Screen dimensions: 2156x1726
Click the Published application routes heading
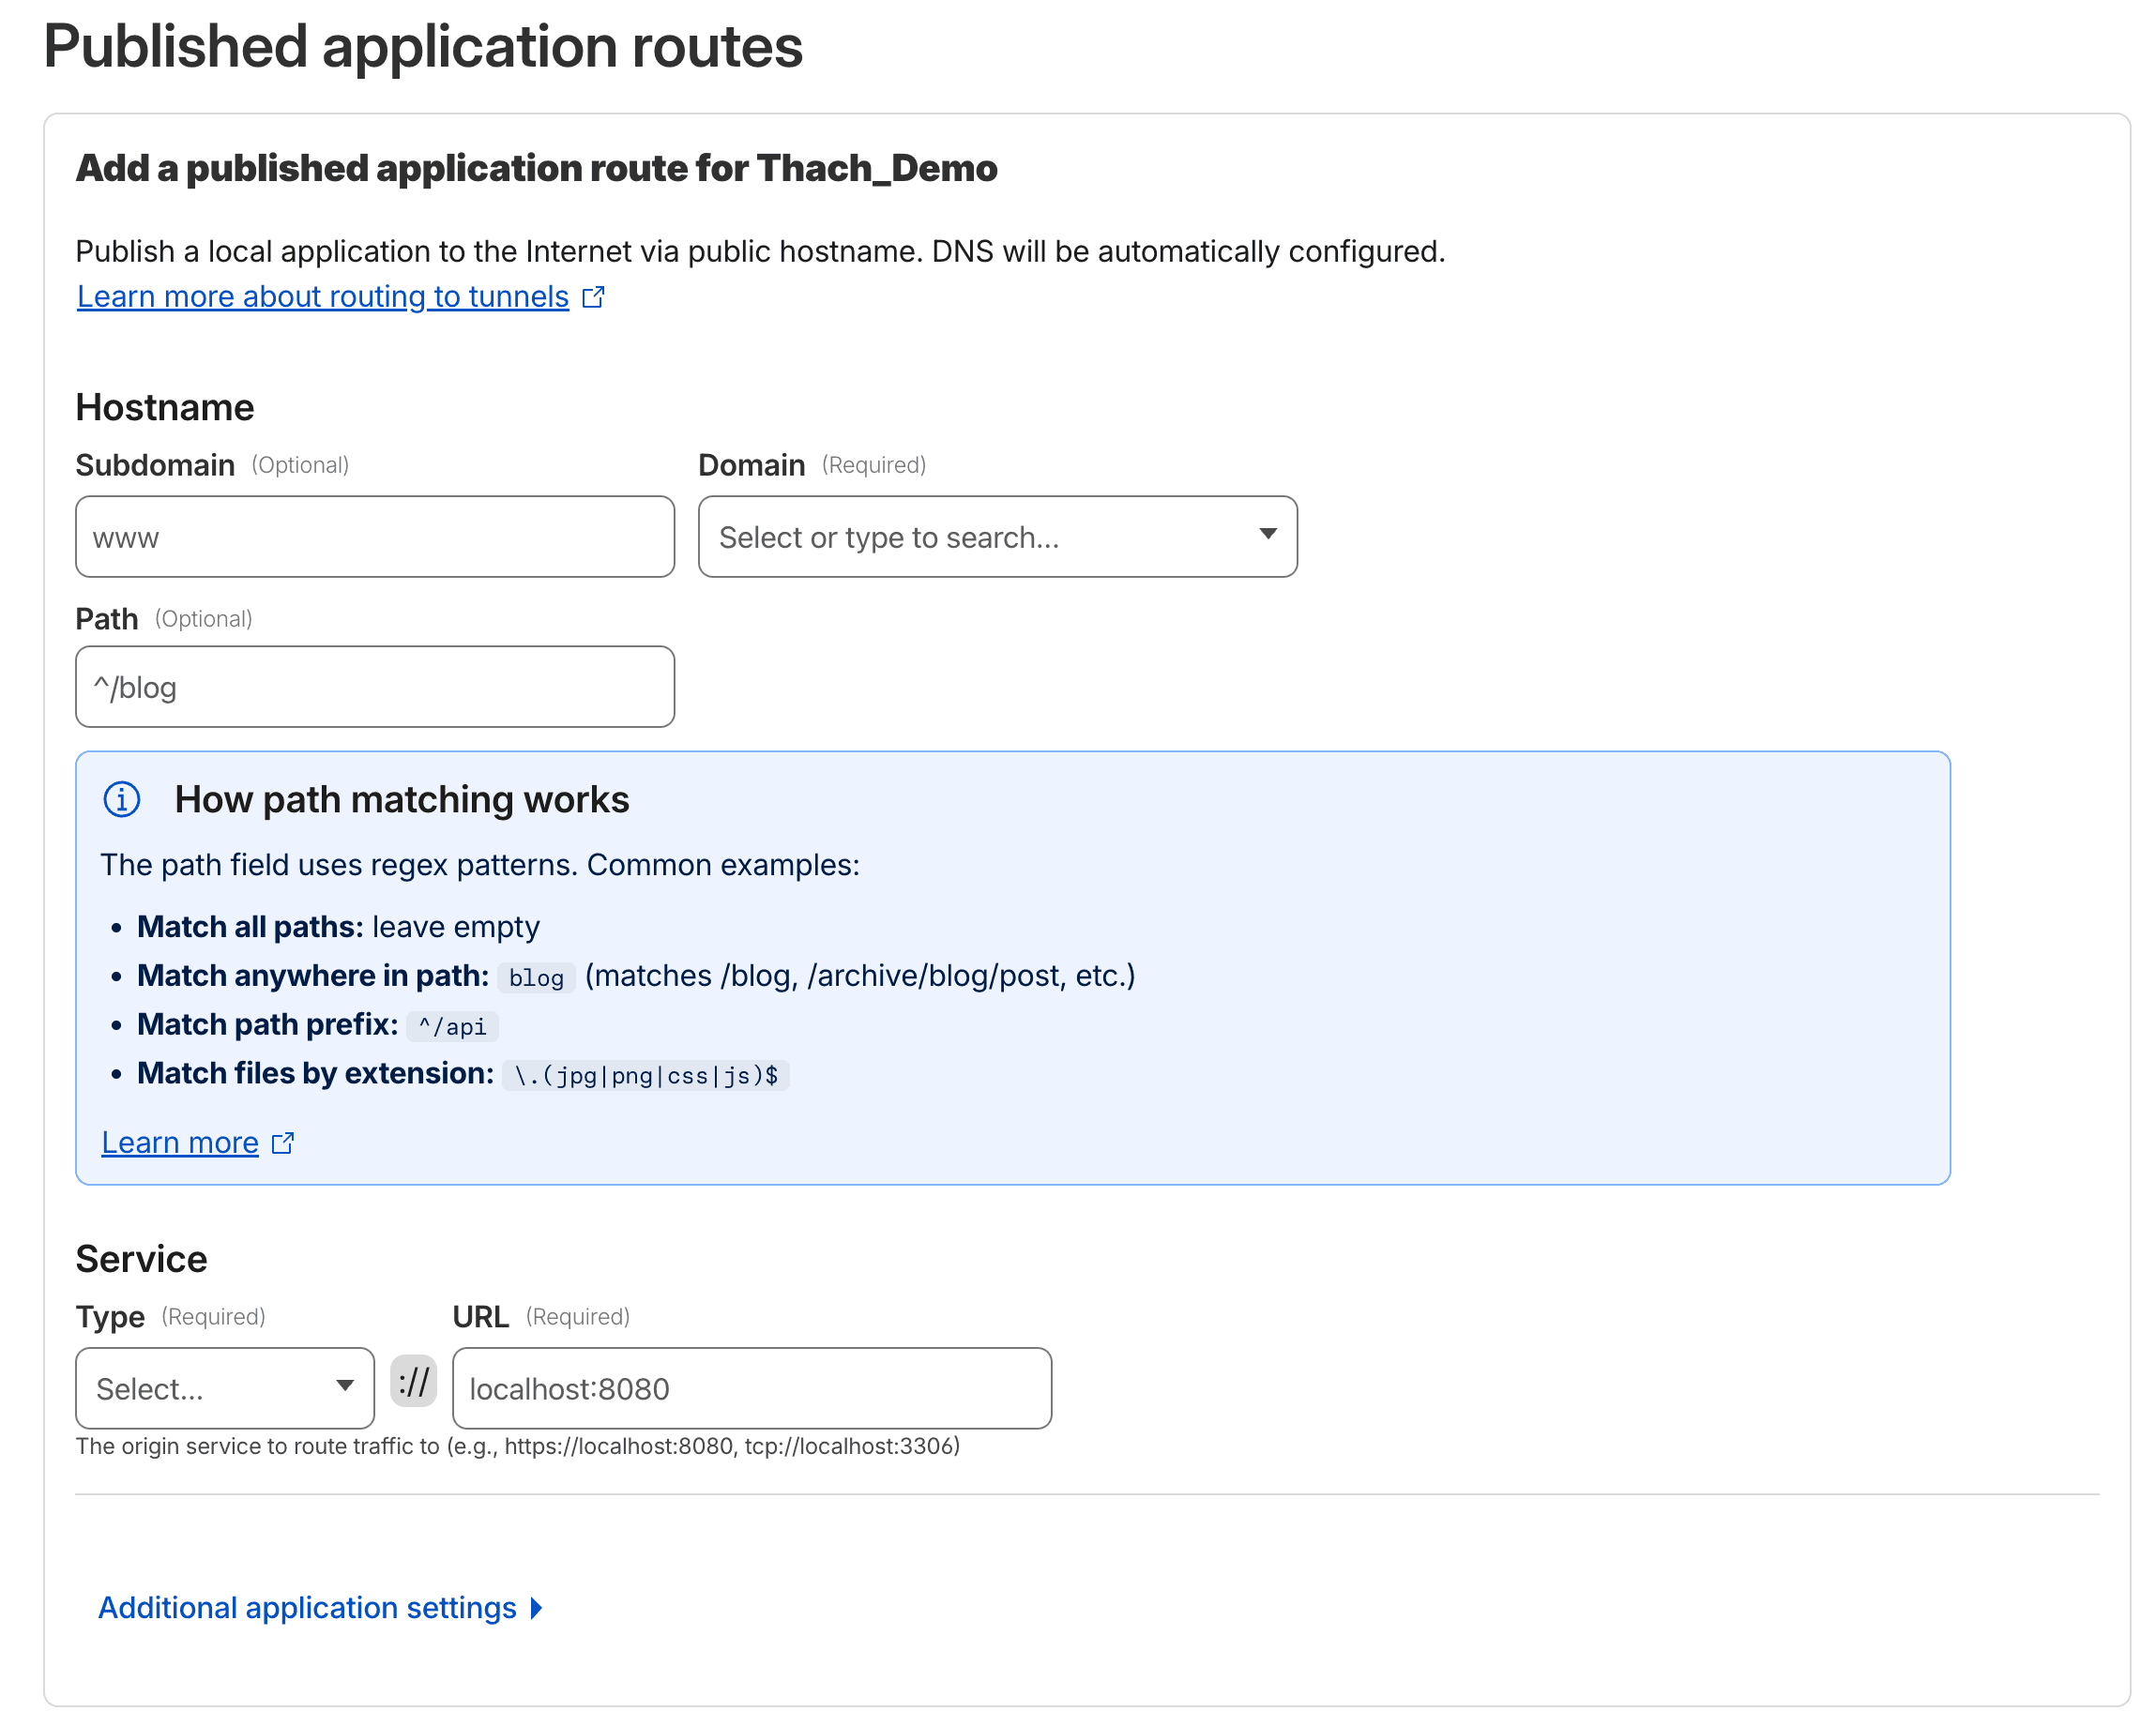click(423, 47)
